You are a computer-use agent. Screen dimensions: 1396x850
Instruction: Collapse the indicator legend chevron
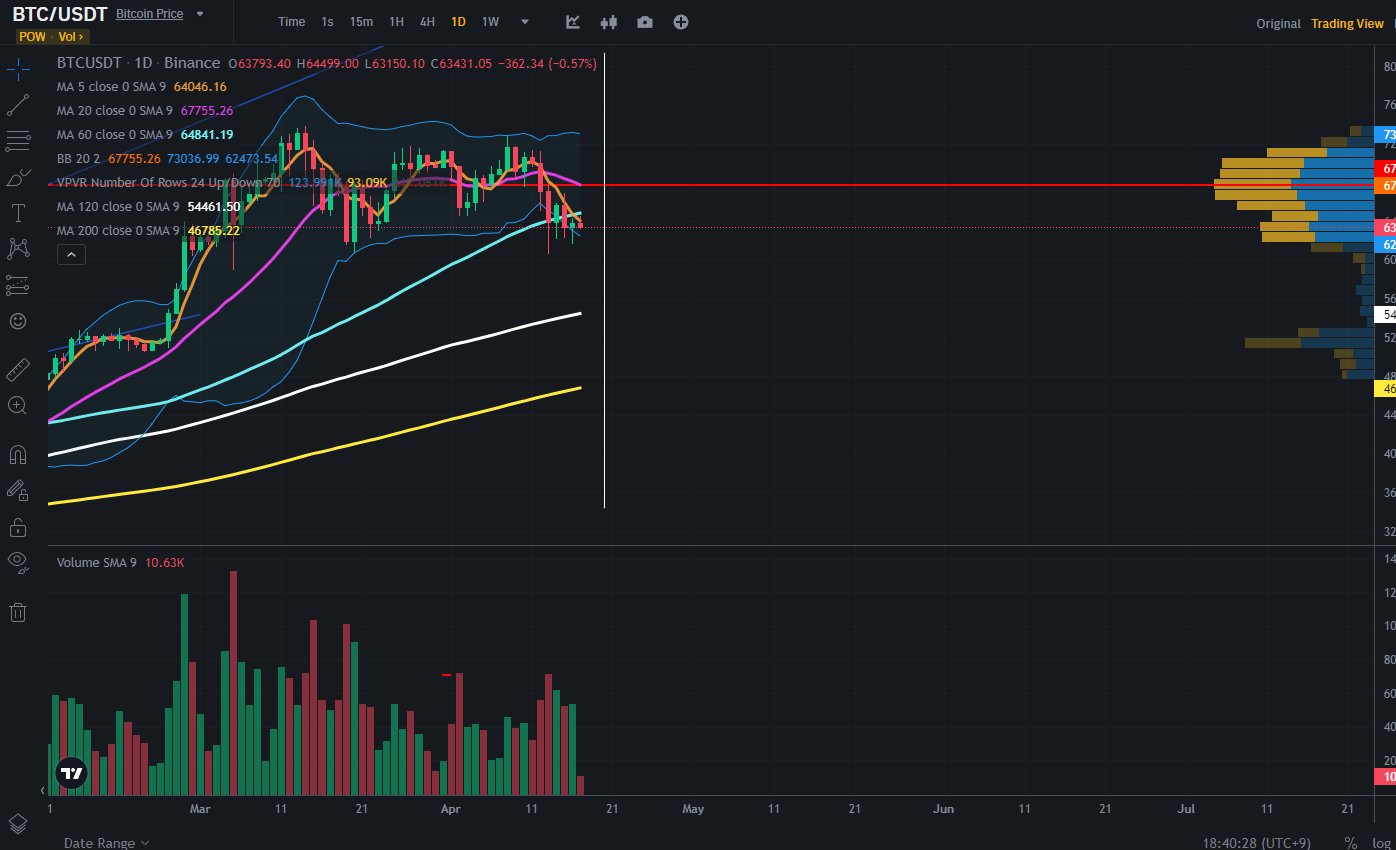[71, 255]
